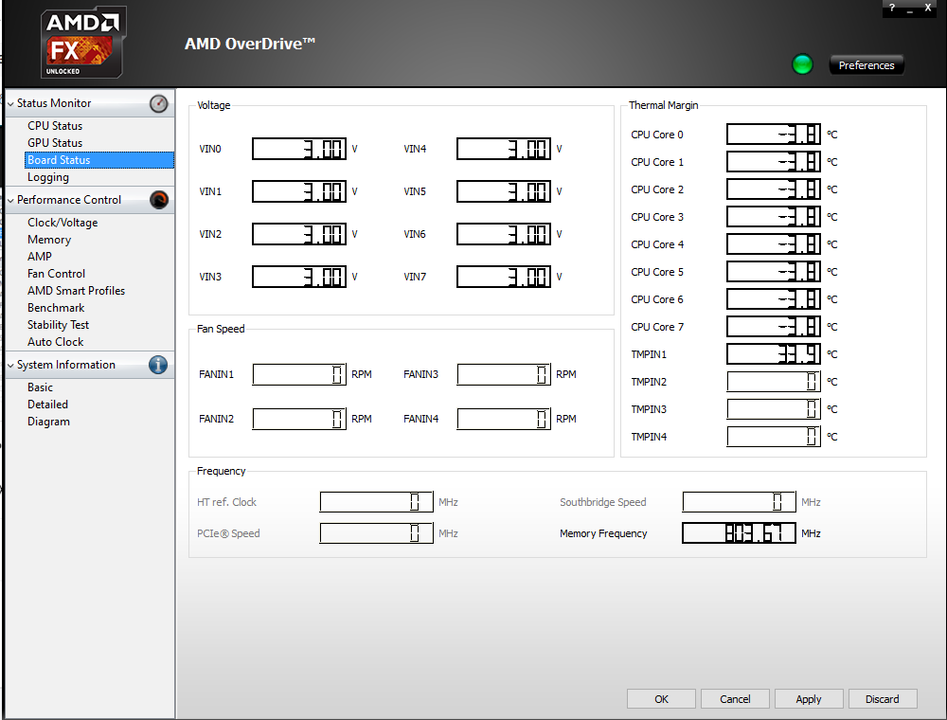Viewport: 947px width, 720px height.
Task: Open the Logging page
Action: pyautogui.click(x=48, y=177)
